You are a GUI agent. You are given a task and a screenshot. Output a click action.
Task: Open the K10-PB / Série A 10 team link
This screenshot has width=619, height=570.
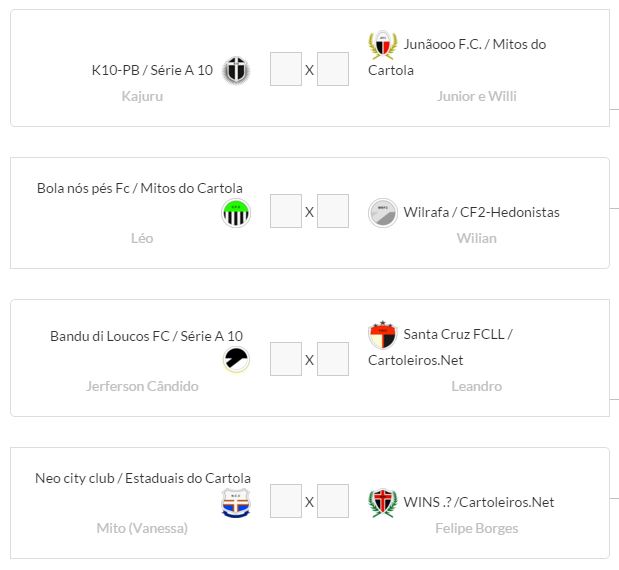[152, 70]
